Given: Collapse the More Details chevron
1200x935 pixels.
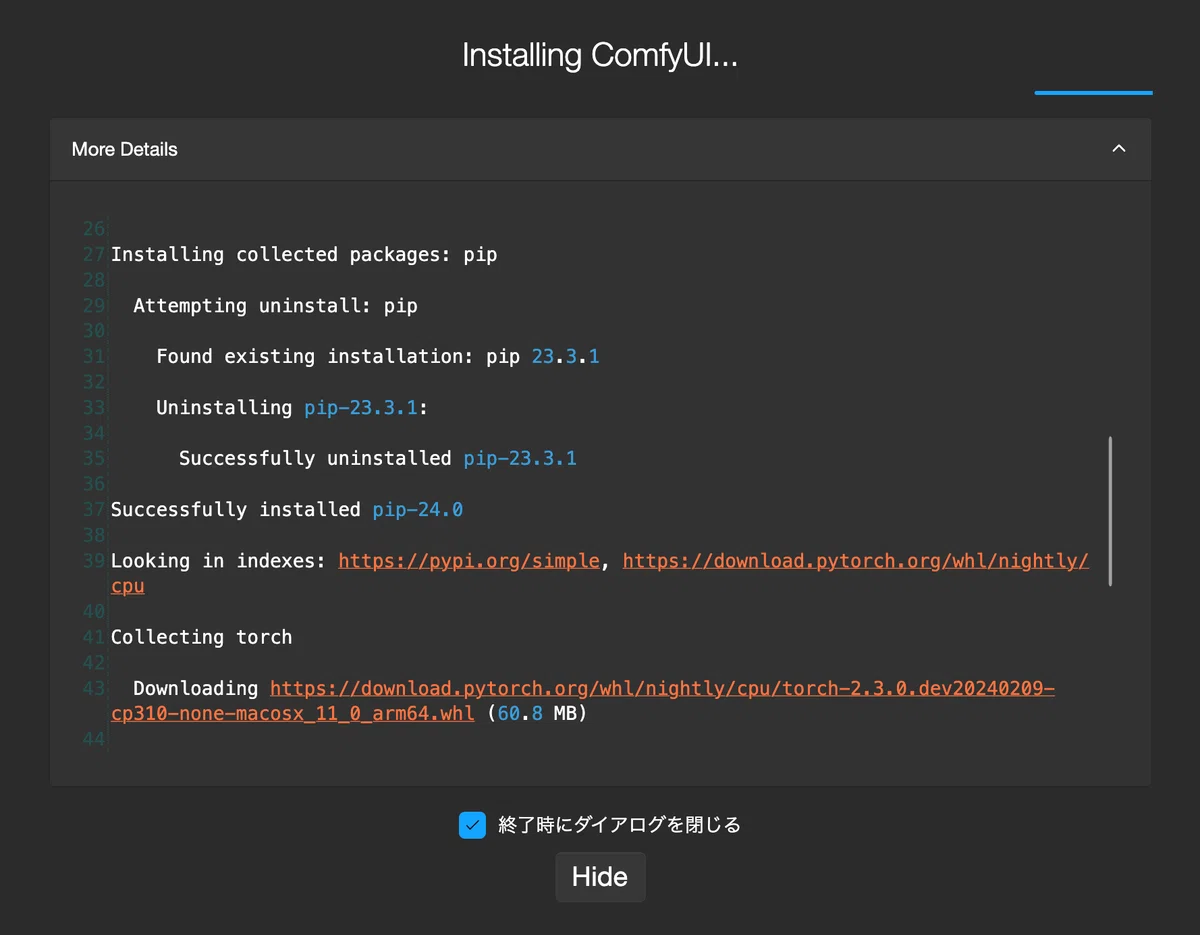Looking at the screenshot, I should click(1119, 149).
